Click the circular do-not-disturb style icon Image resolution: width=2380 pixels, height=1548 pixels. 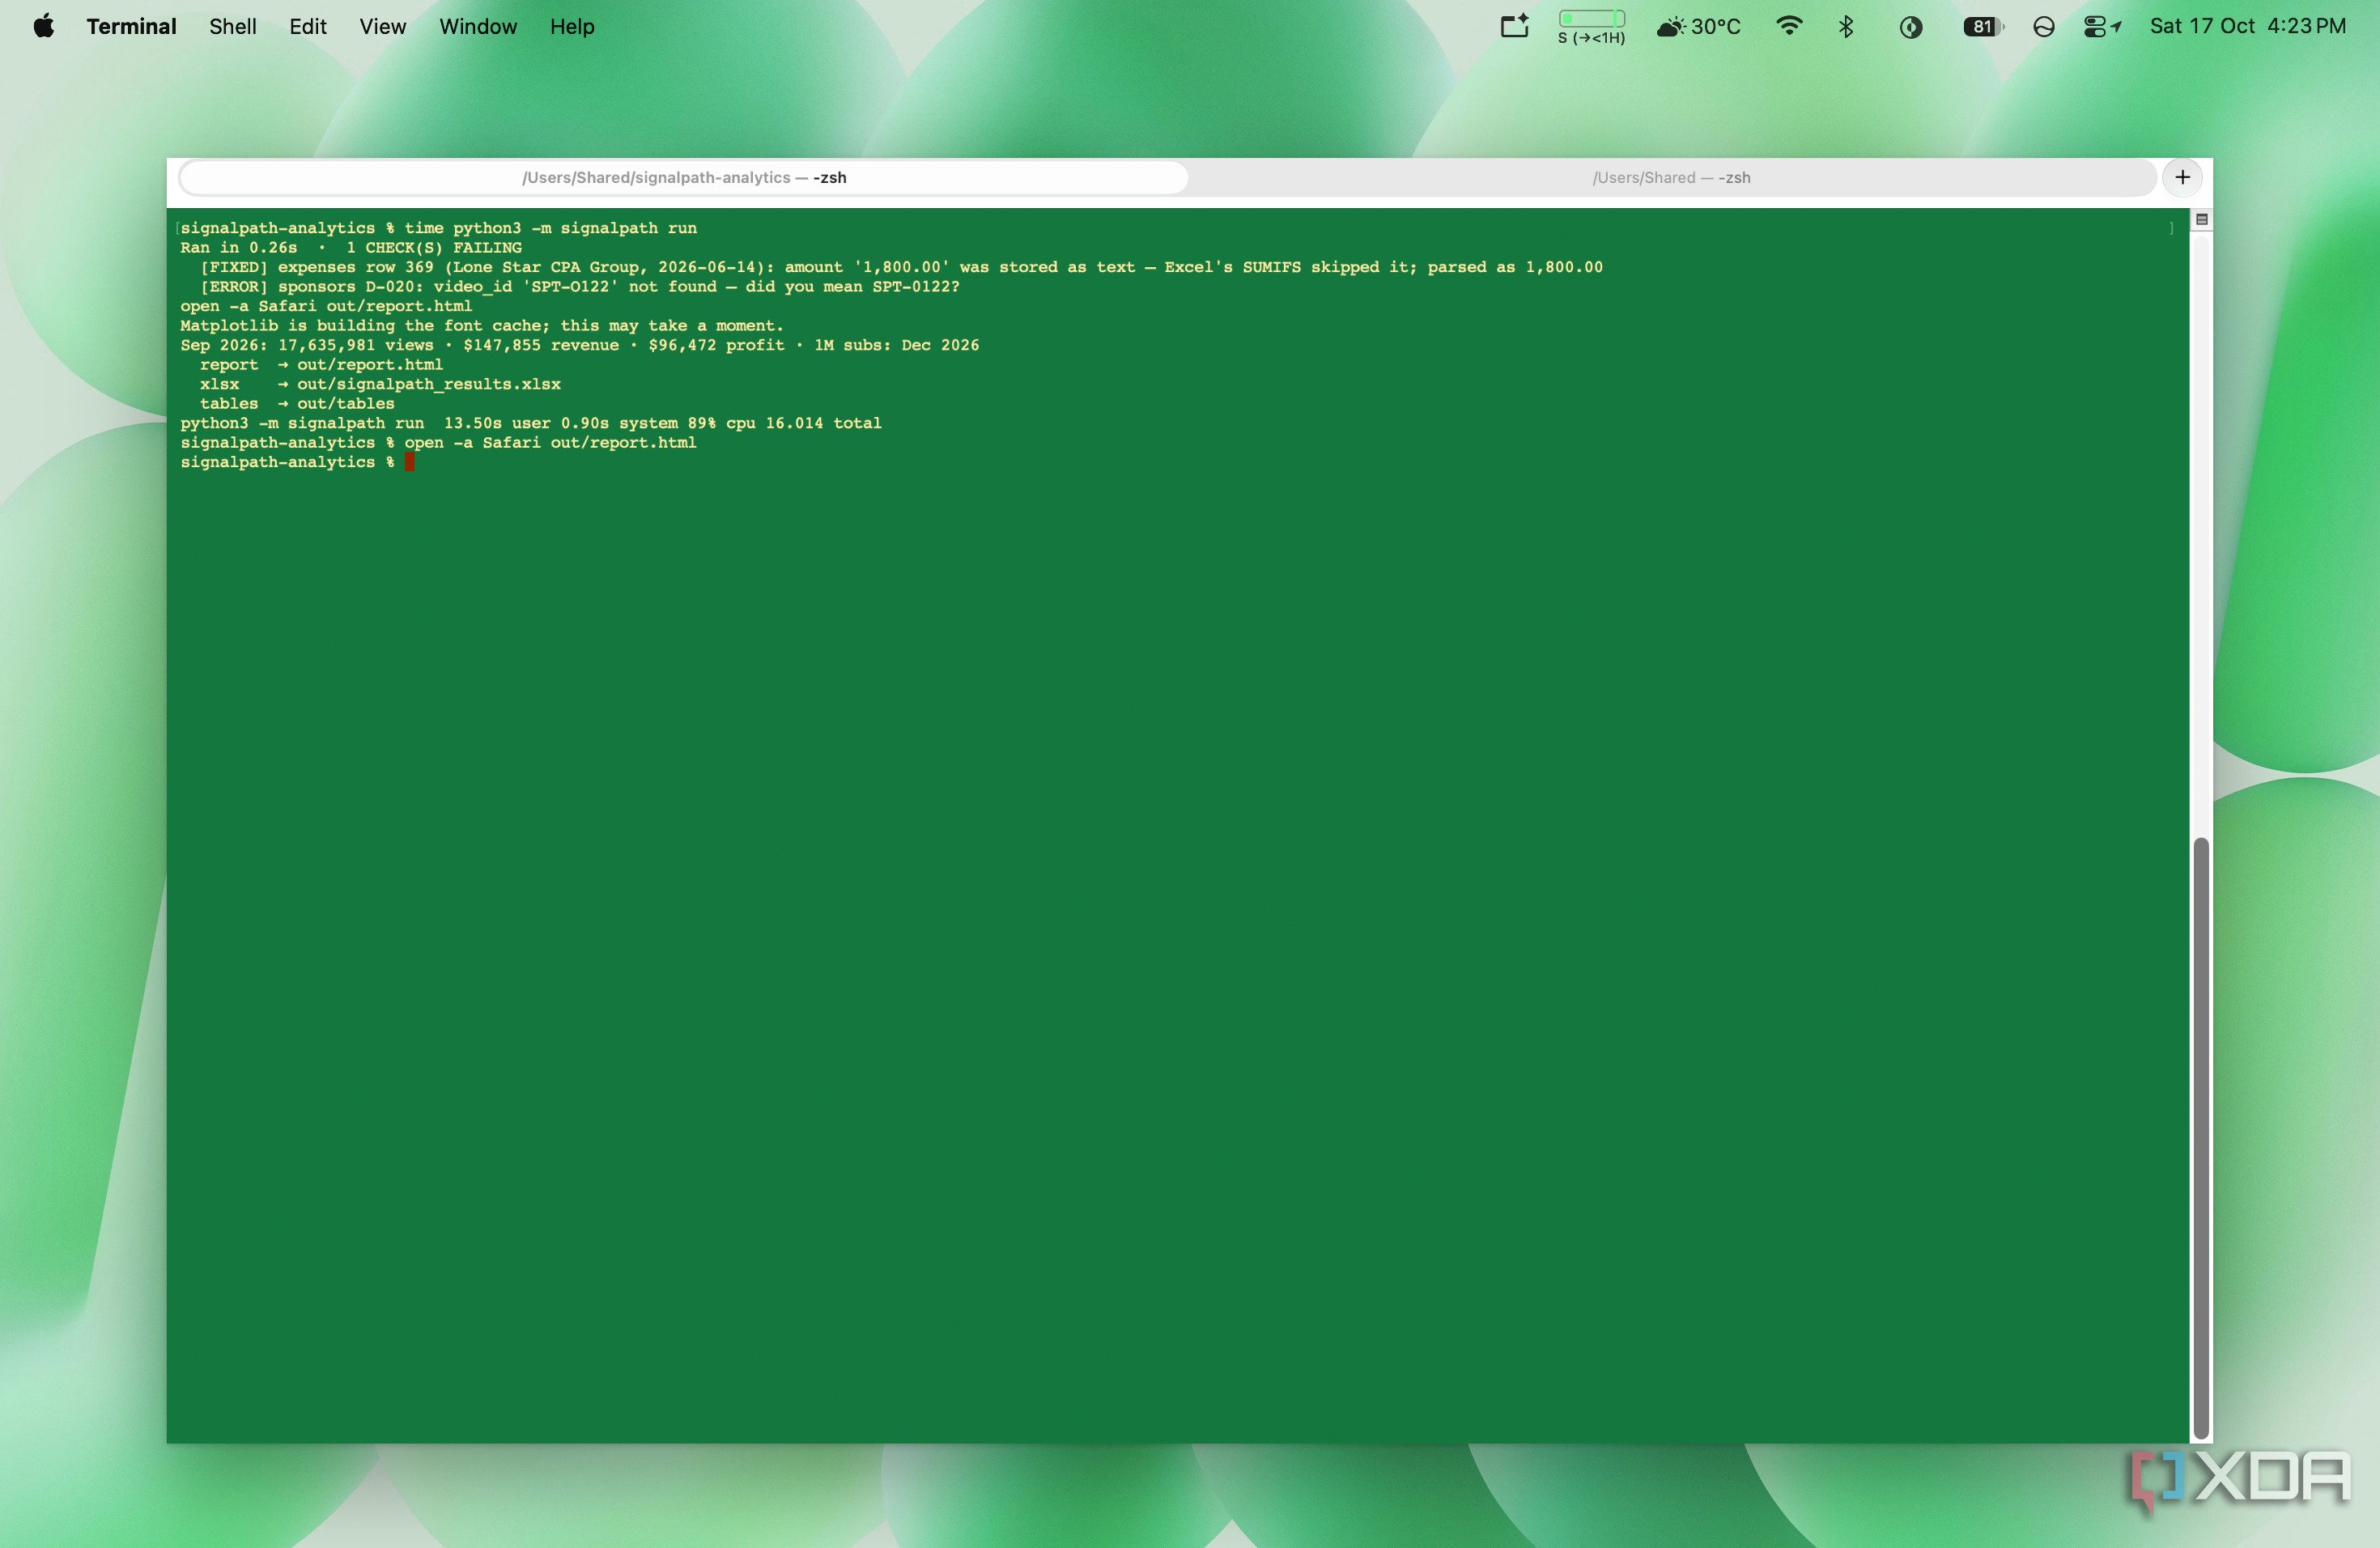(2043, 27)
